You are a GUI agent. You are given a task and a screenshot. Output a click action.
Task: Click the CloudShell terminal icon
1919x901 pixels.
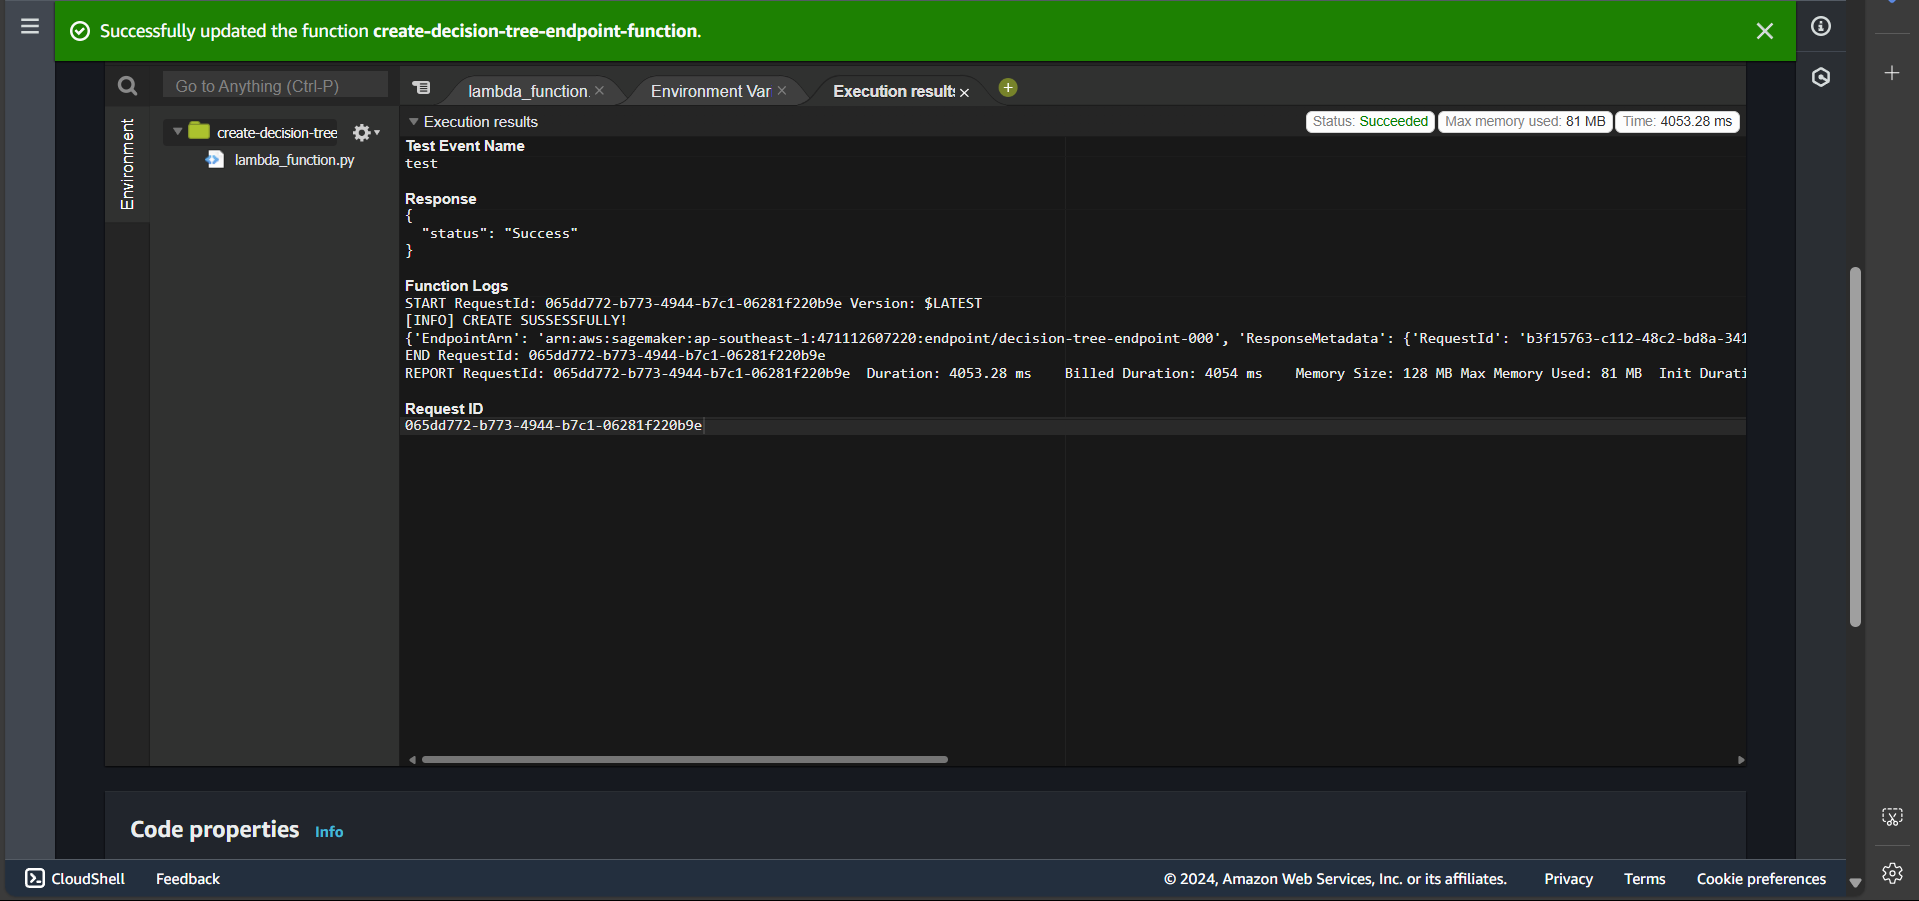tap(35, 878)
